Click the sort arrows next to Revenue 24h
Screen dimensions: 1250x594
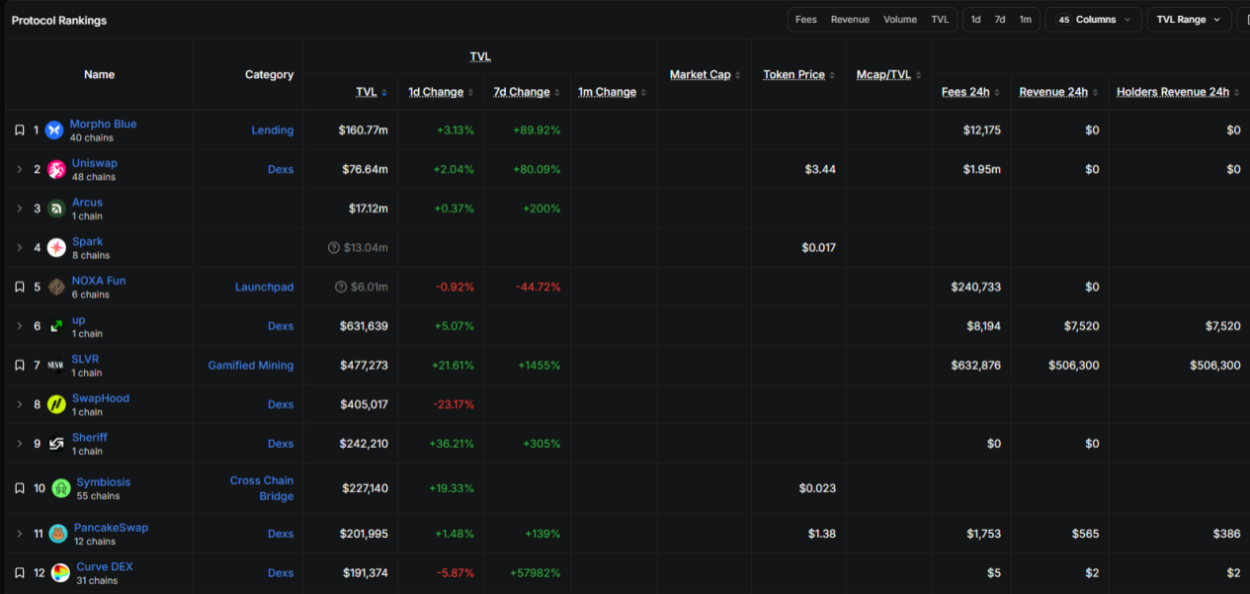pos(1096,93)
